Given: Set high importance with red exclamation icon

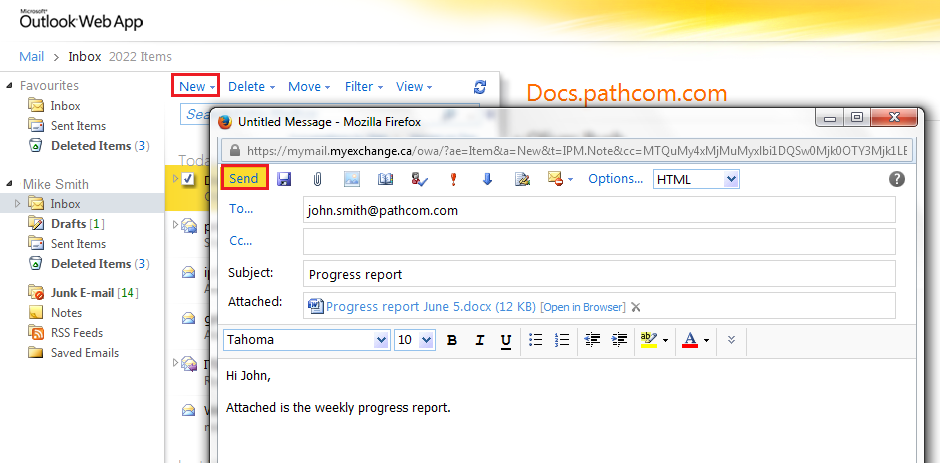Looking at the screenshot, I should [x=453, y=179].
